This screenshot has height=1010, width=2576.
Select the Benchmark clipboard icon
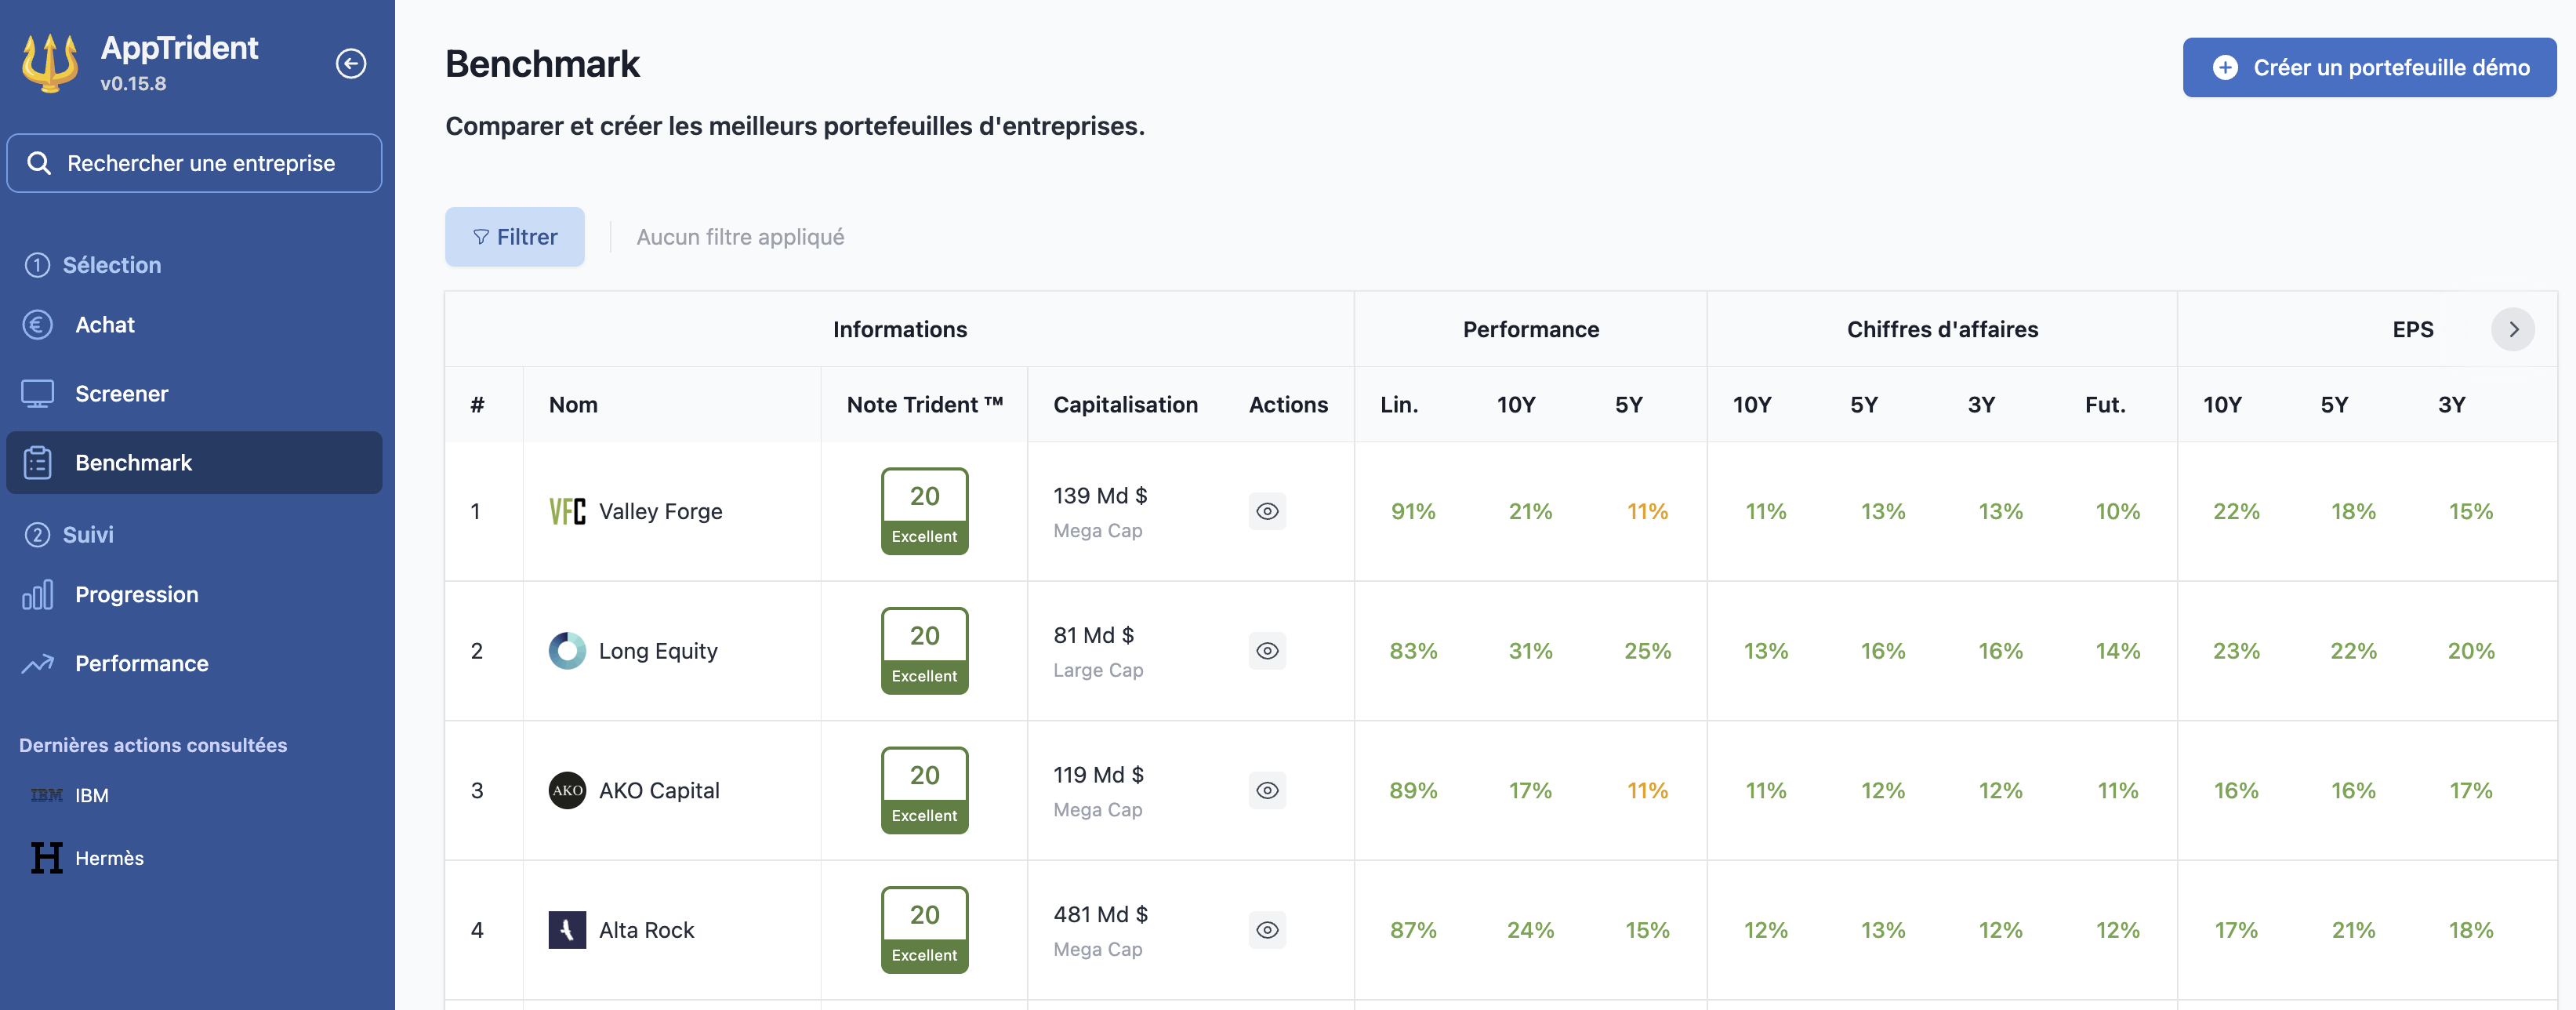[38, 462]
